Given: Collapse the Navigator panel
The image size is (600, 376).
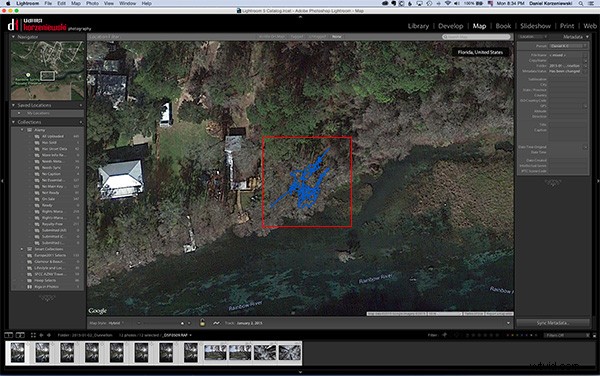Looking at the screenshot, I should 13,37.
